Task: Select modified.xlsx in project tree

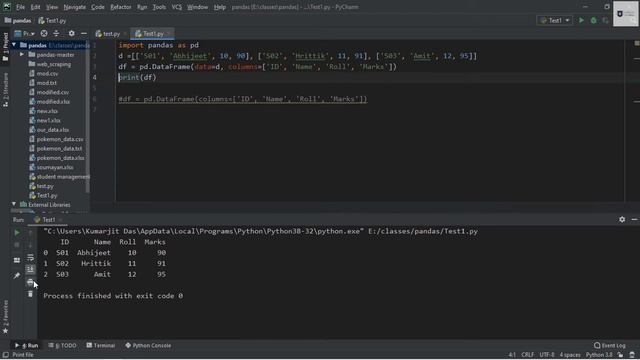Action: (49, 102)
